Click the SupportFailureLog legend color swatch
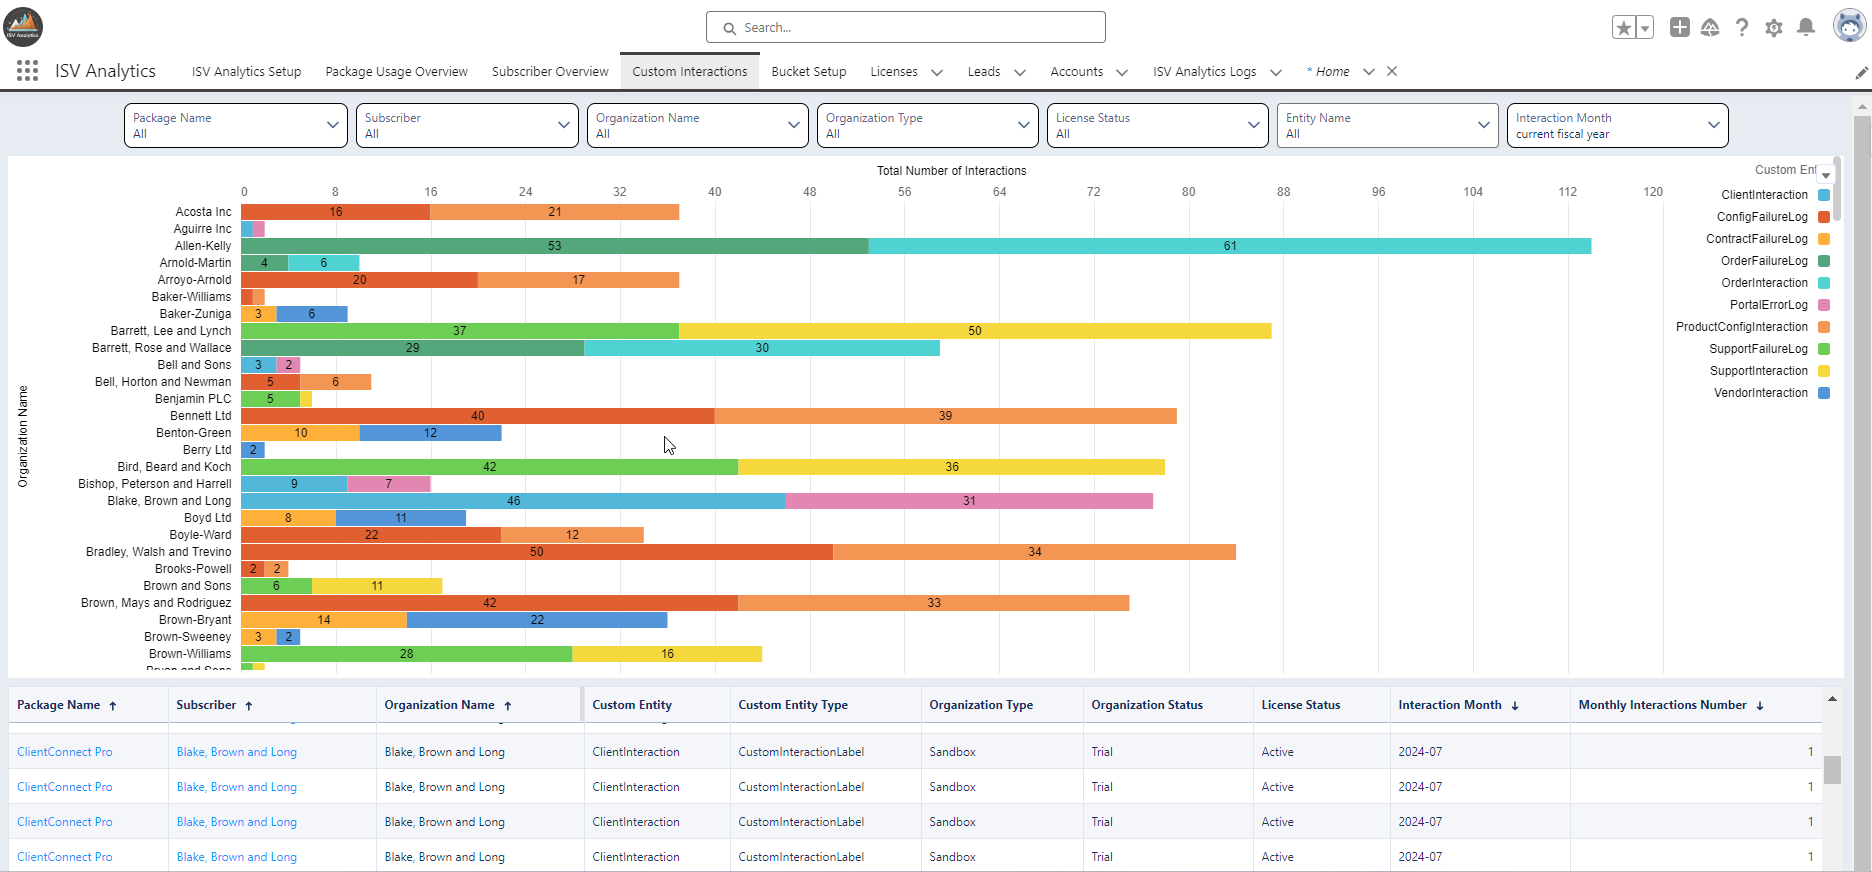The width and height of the screenshot is (1872, 872). 1824,349
